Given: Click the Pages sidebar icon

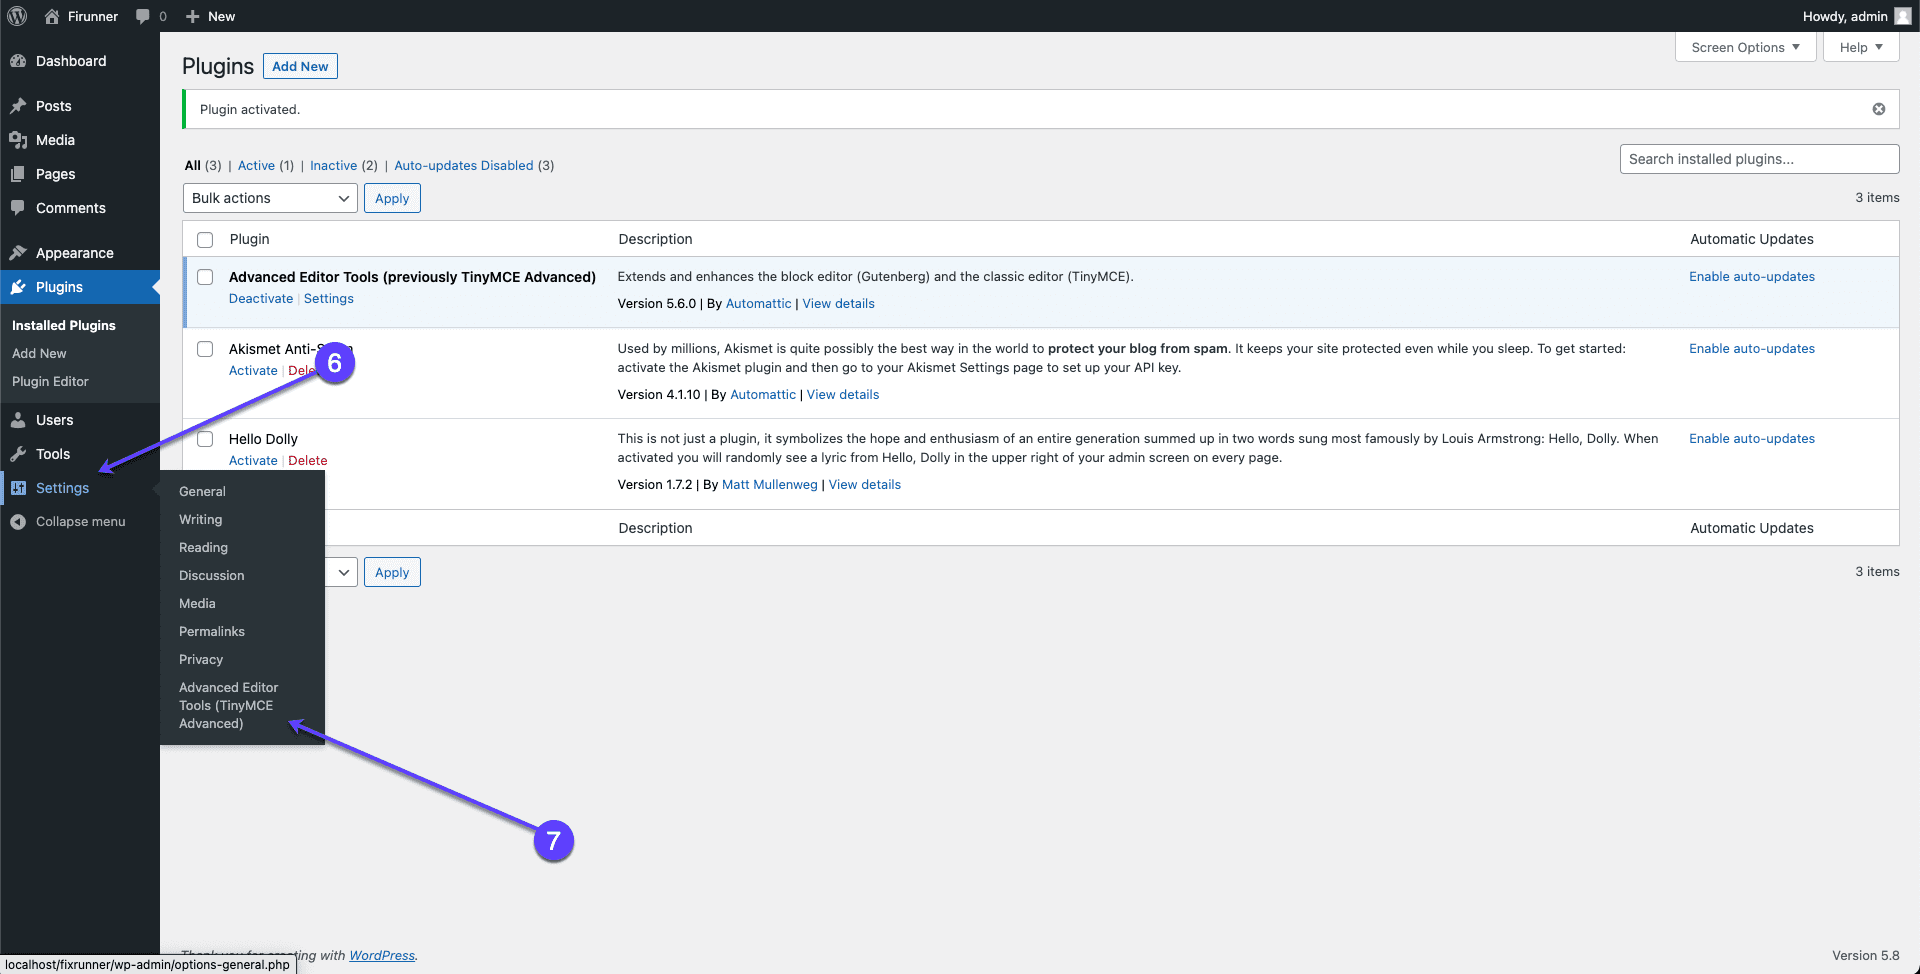Looking at the screenshot, I should (18, 174).
